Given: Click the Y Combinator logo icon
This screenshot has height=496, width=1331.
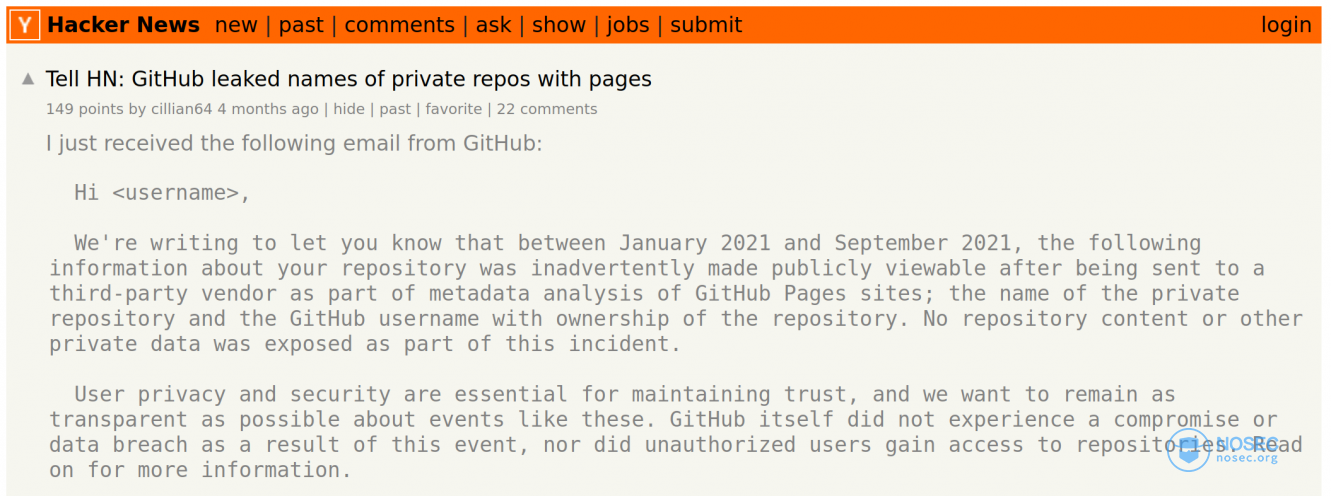Looking at the screenshot, I should coord(26,25).
